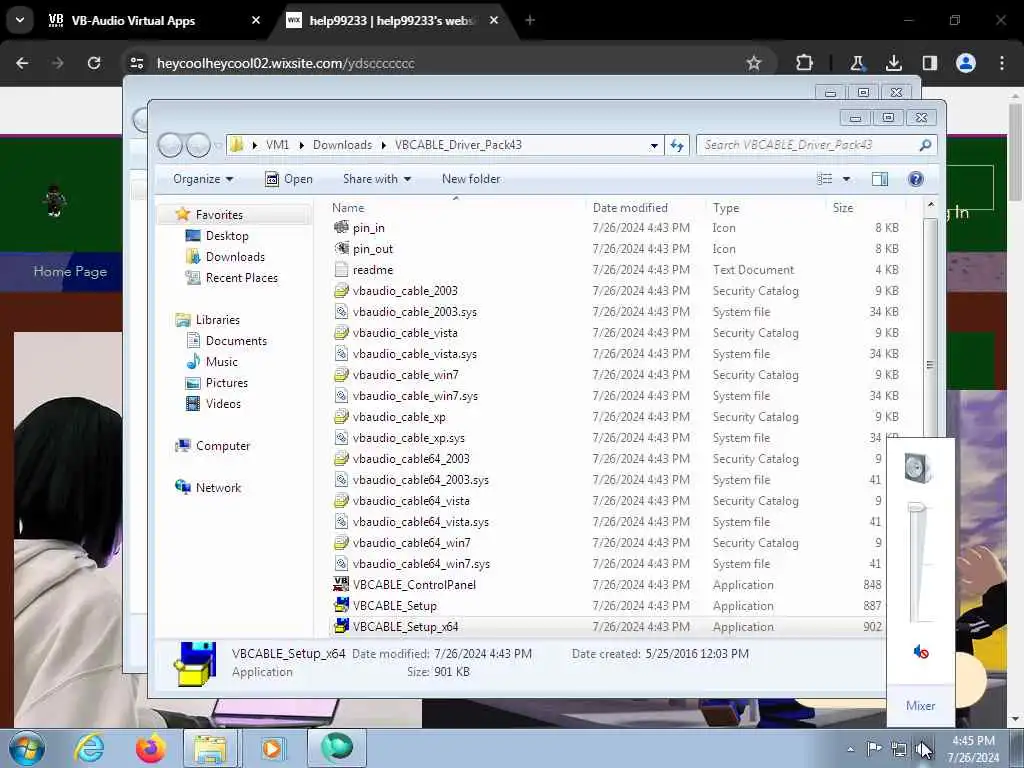This screenshot has width=1024, height=768.
Task: Click Downloads in the address breadcrumb
Action: [342, 145]
